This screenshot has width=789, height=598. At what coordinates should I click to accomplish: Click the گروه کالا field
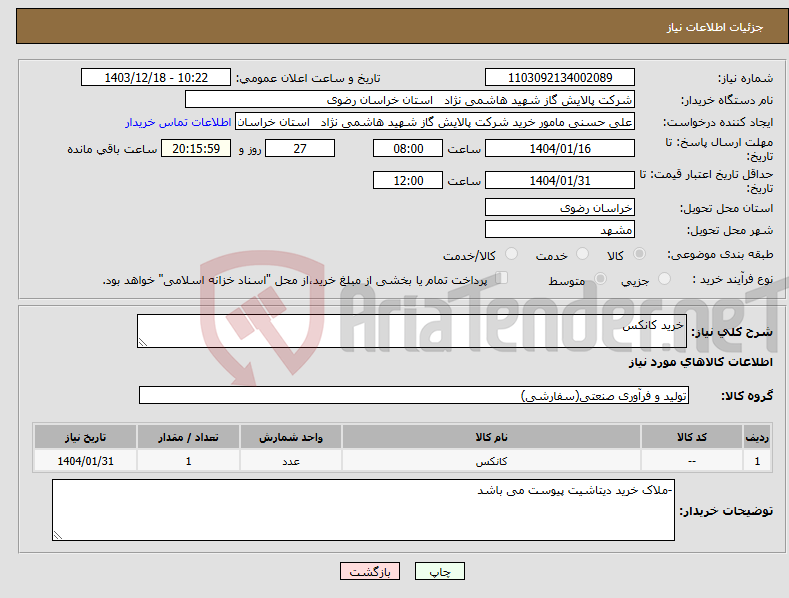tap(414, 396)
